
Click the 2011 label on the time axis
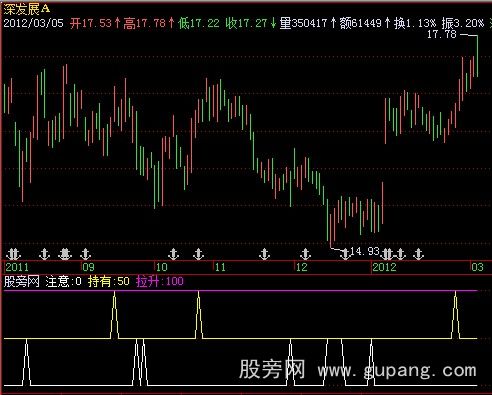[17, 267]
